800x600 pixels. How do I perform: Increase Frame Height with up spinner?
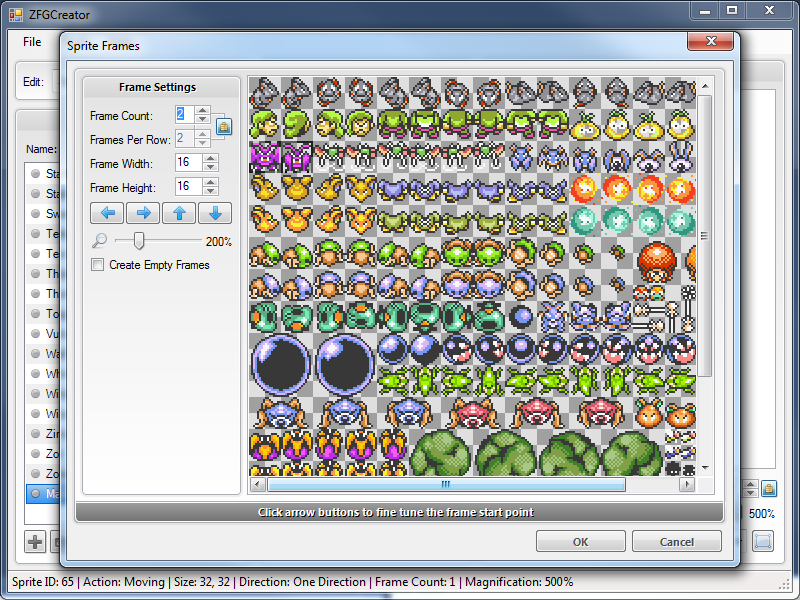(x=210, y=182)
